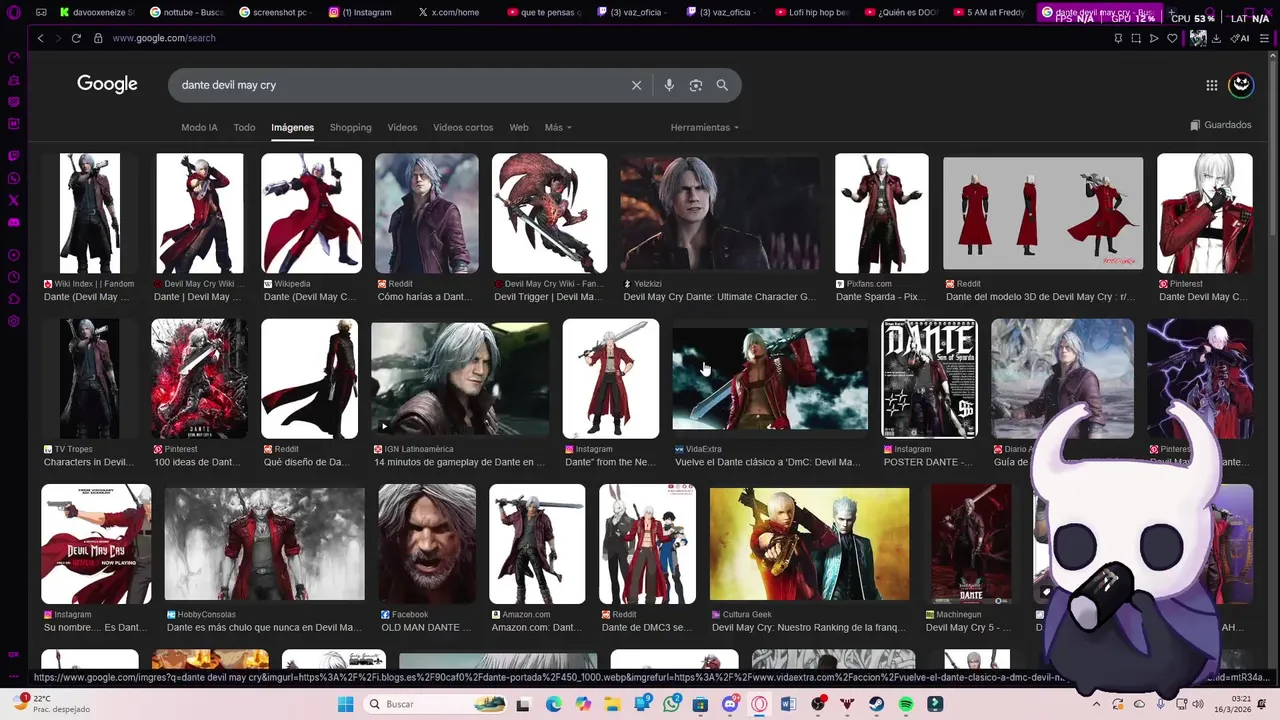This screenshot has height=720, width=1280.
Task: Open Steam from taskbar
Action: 877,704
